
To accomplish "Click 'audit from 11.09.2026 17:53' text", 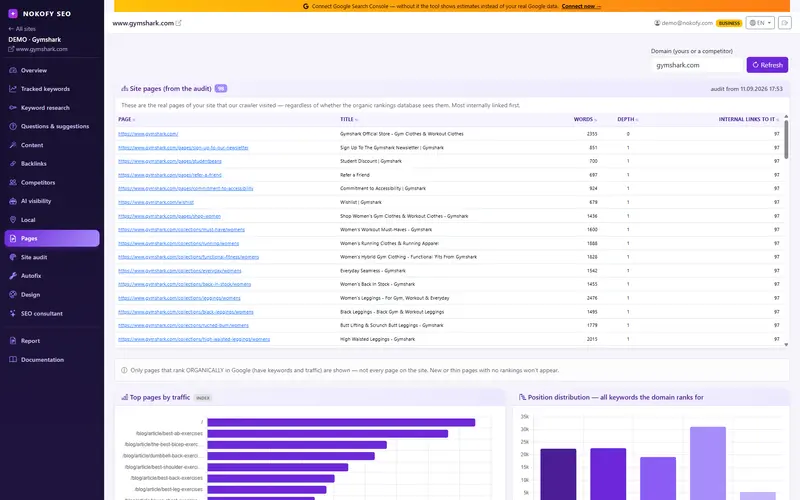I will pyautogui.click(x=746, y=89).
